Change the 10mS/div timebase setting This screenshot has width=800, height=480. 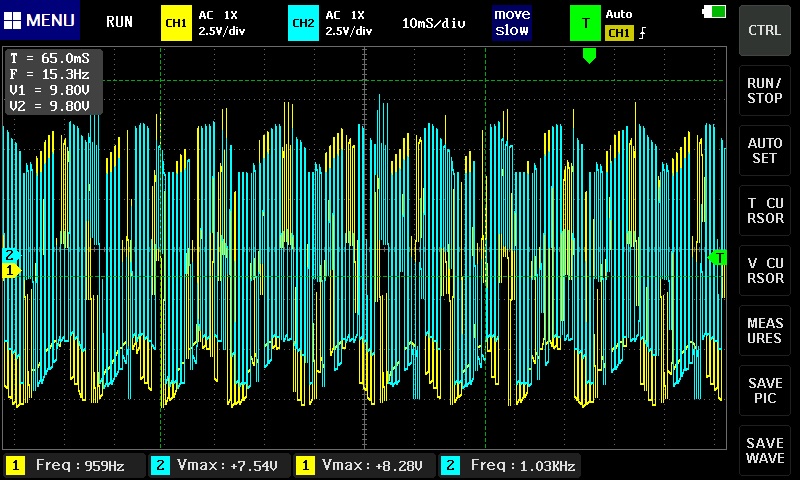434,22
